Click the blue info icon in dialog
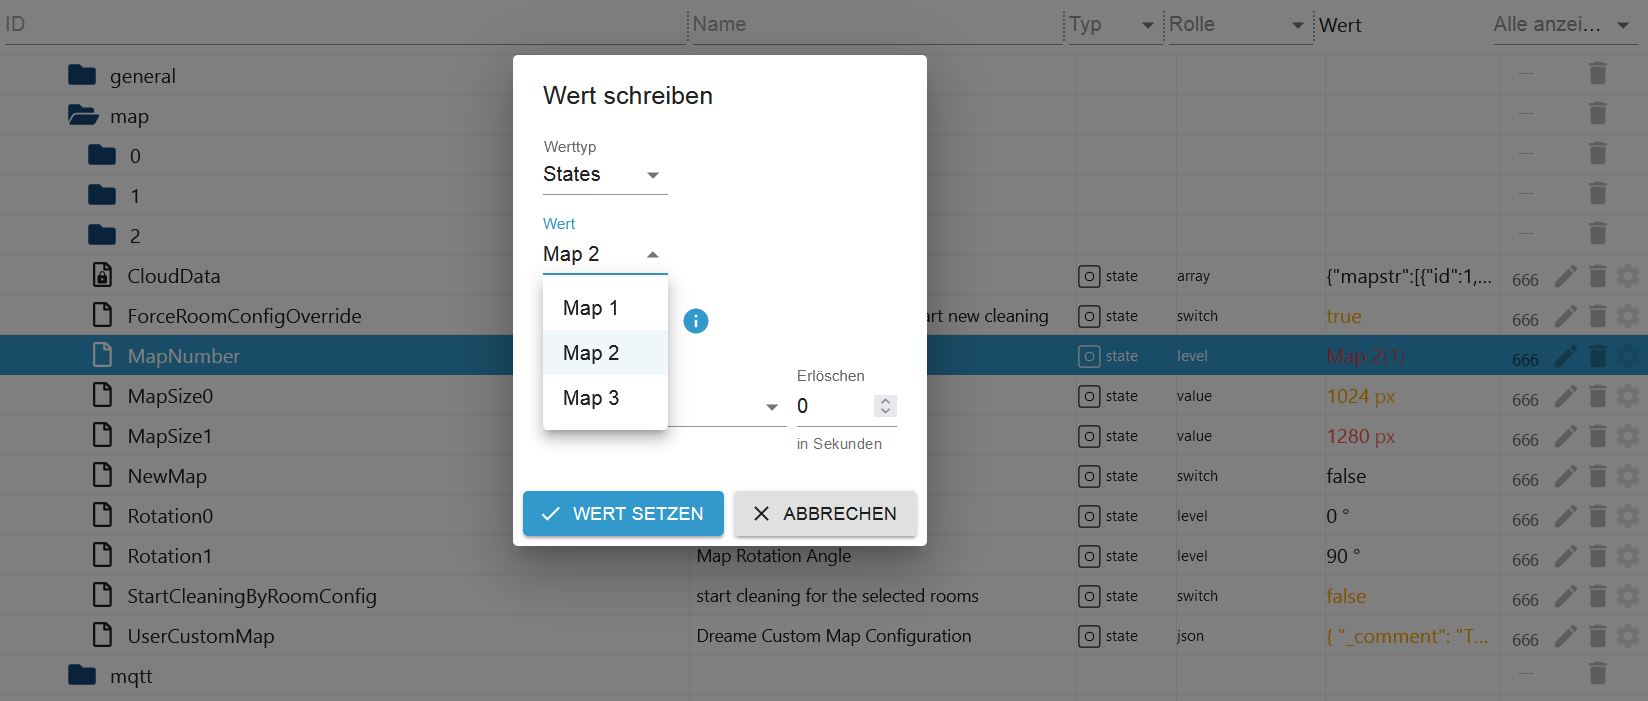 695,321
